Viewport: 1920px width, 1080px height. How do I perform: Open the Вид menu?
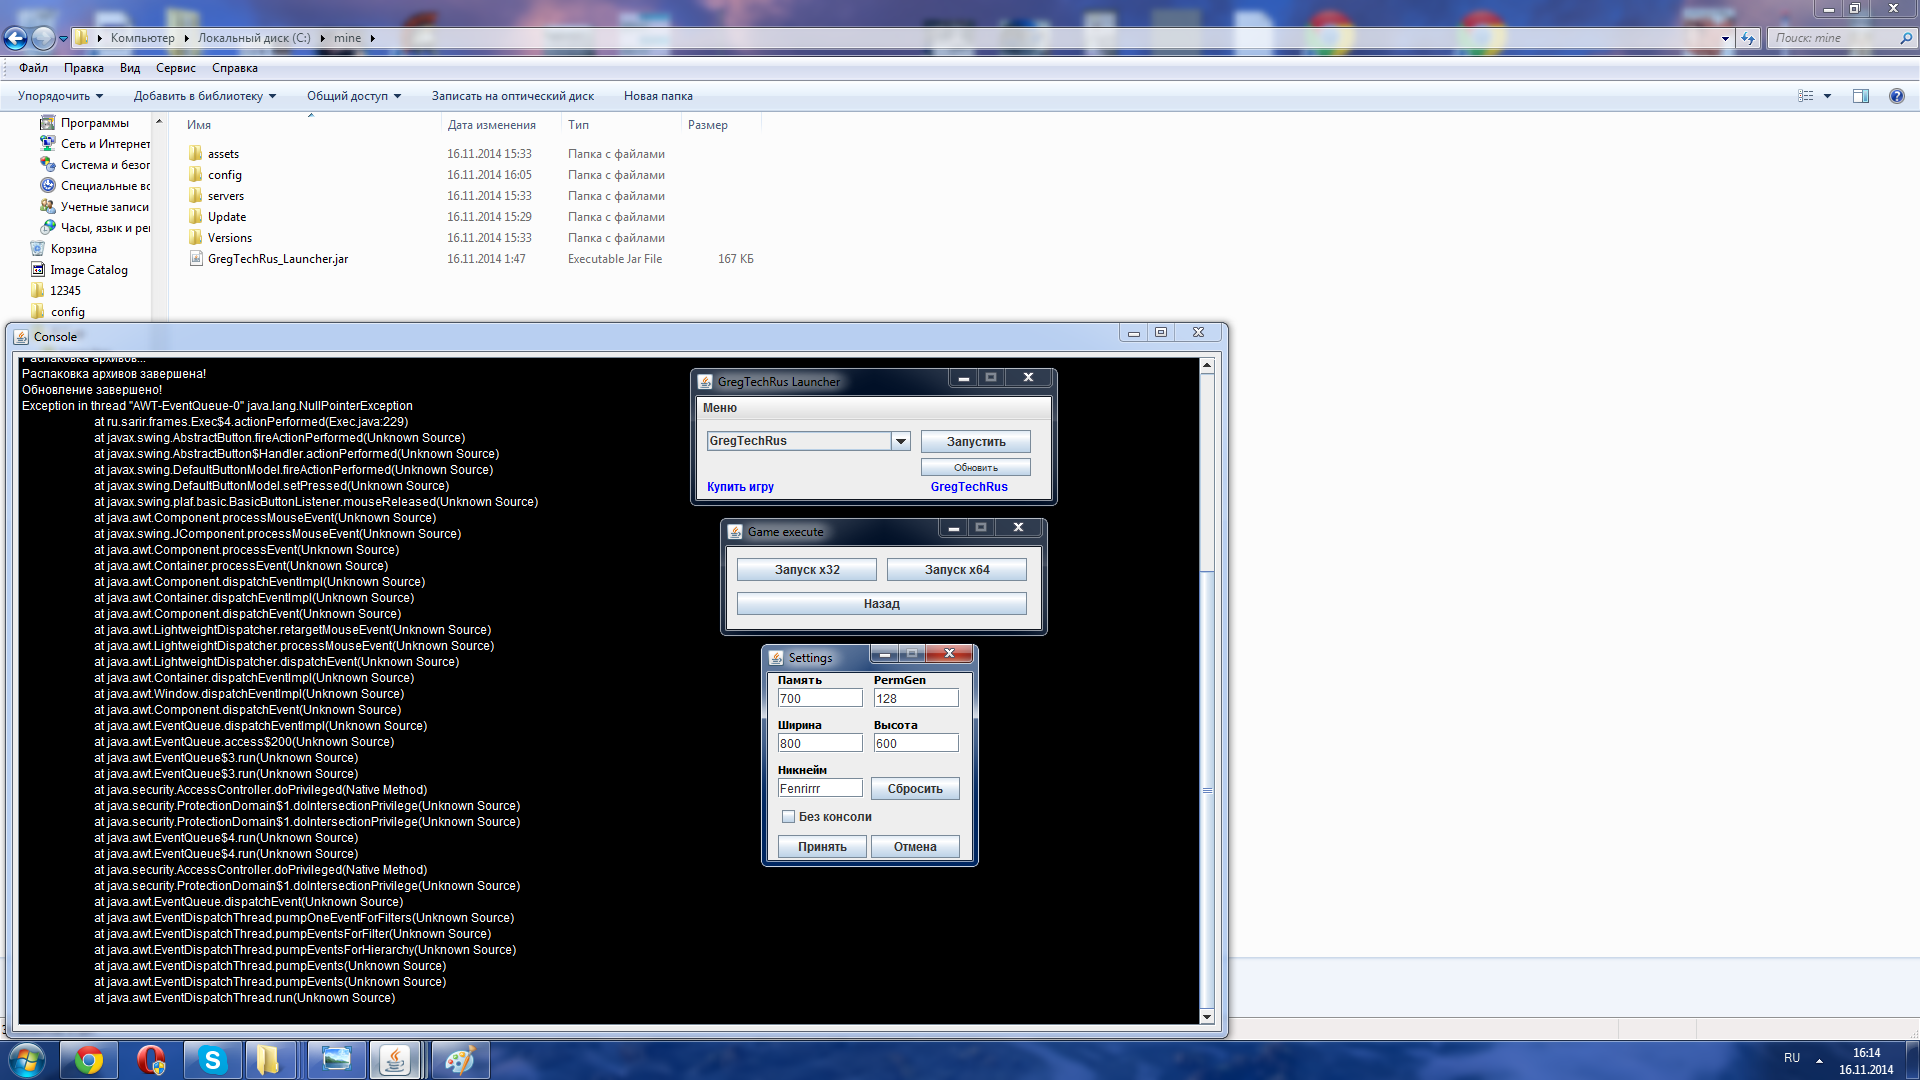coord(130,68)
